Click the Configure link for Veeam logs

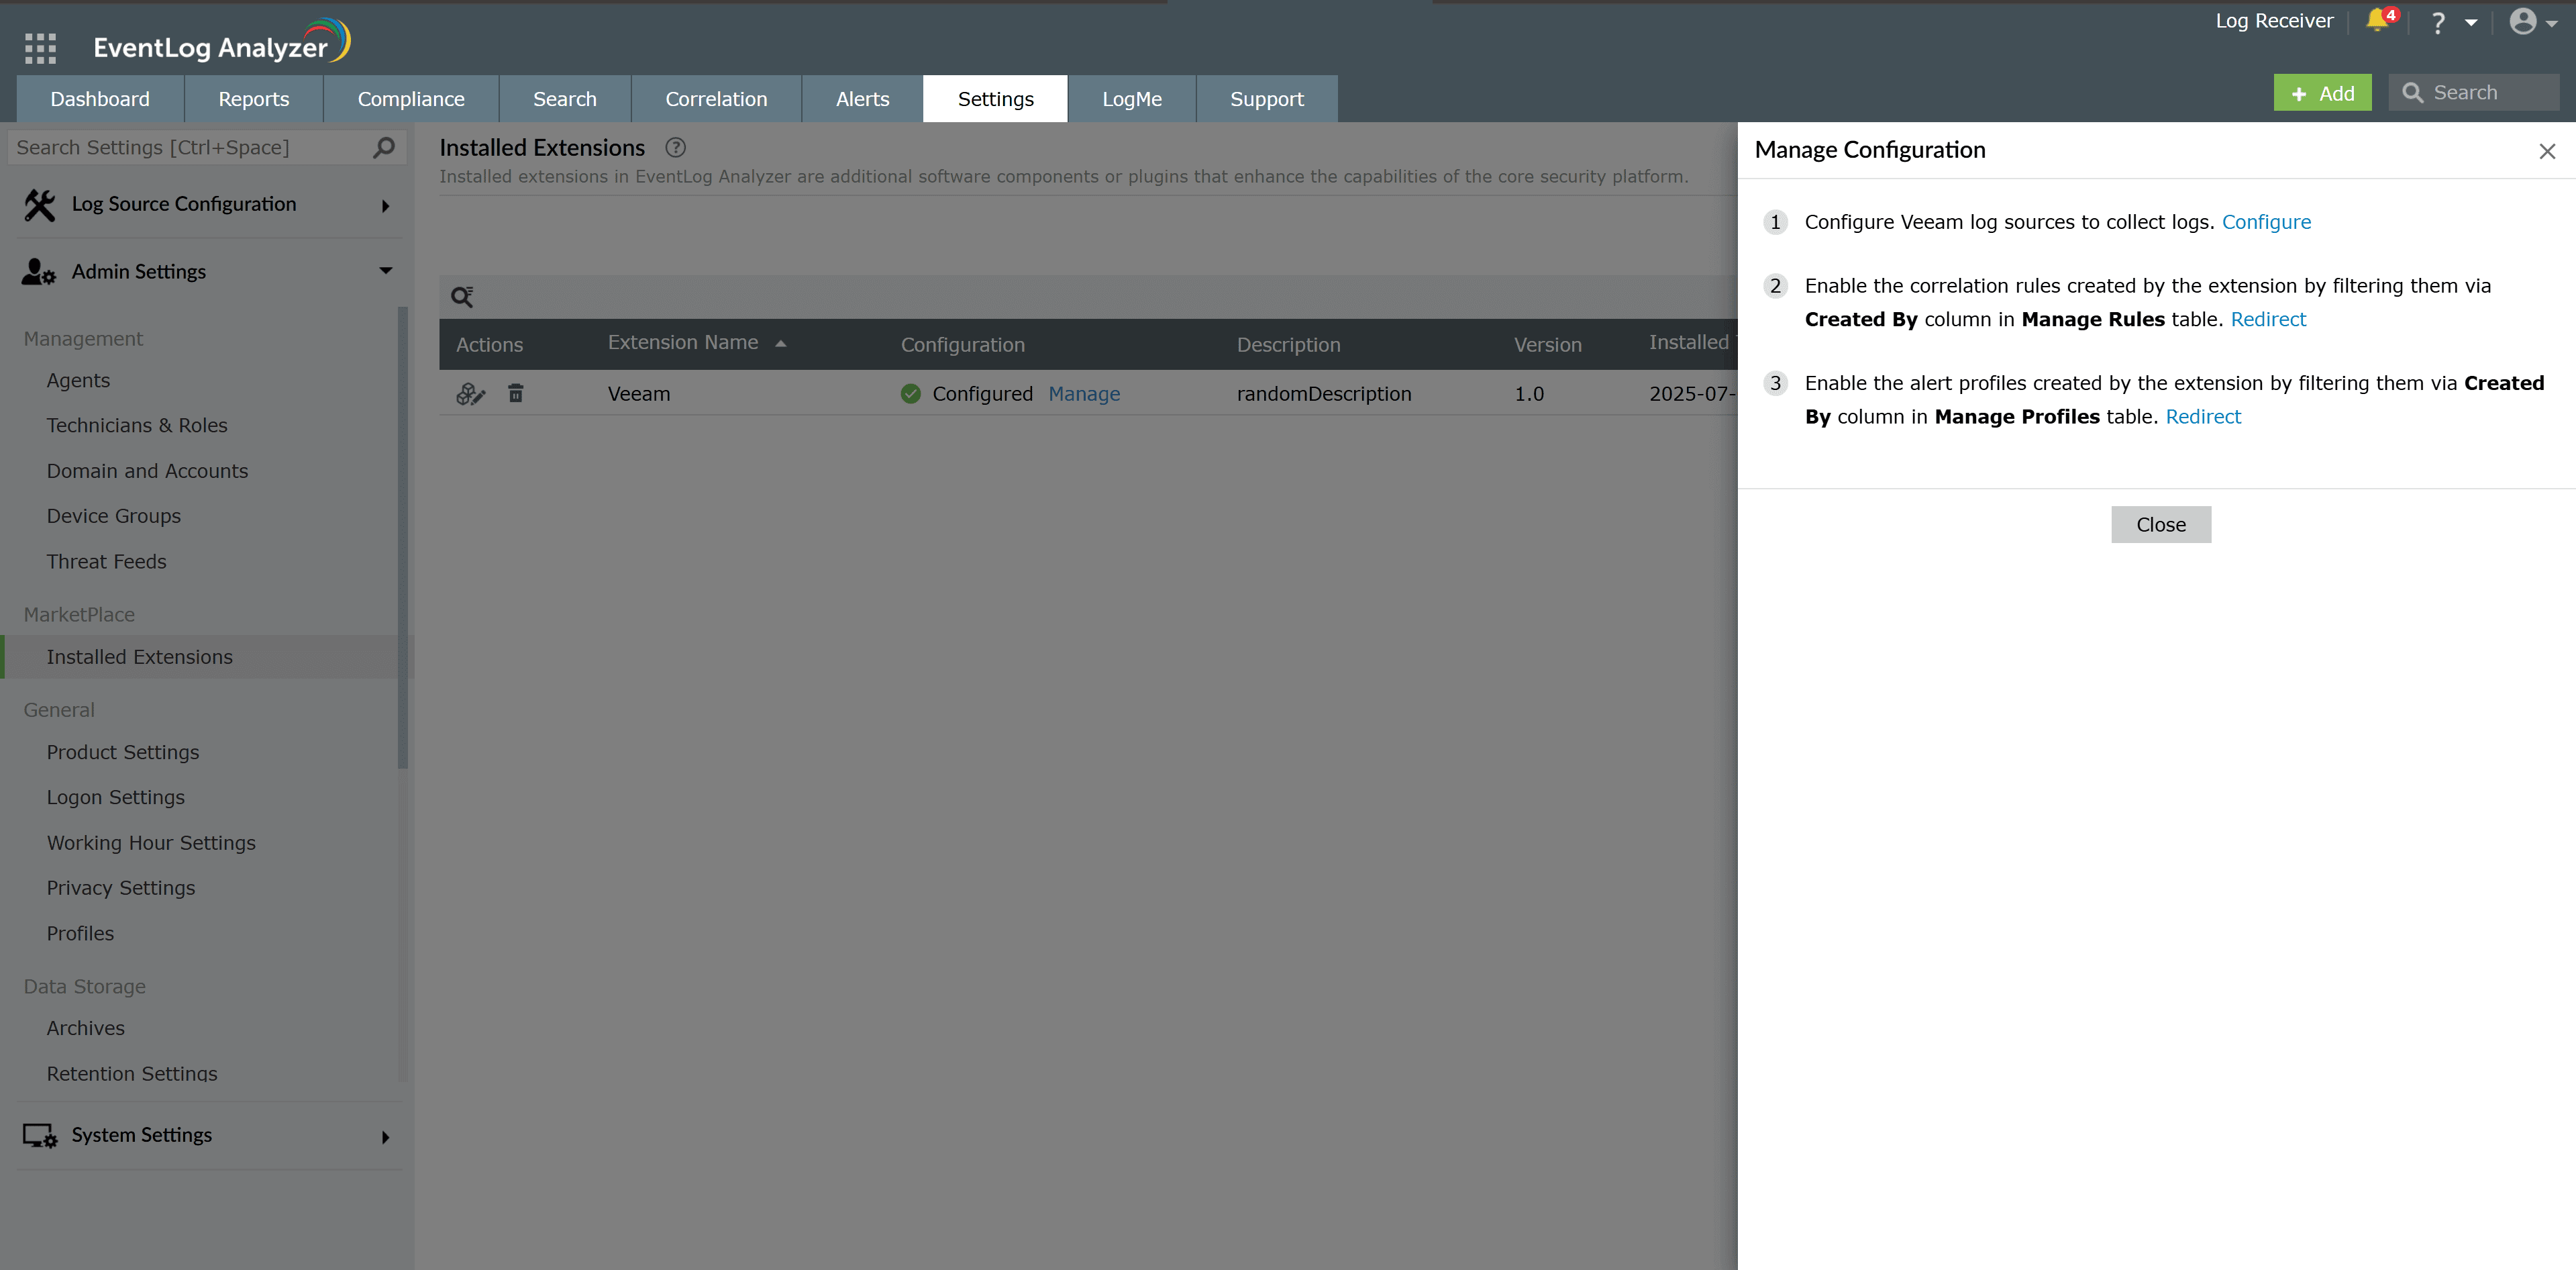(2265, 222)
